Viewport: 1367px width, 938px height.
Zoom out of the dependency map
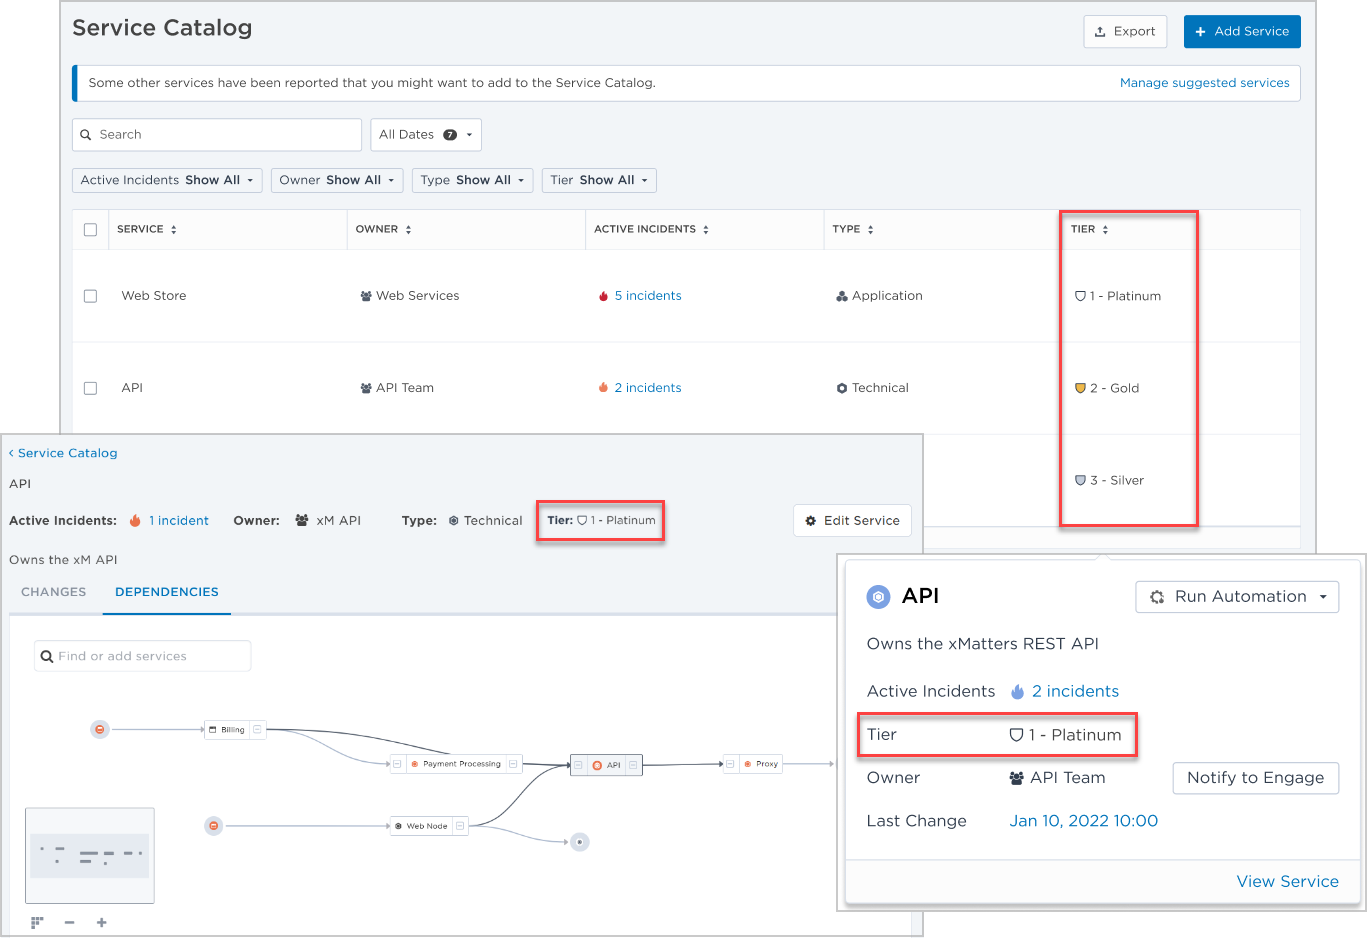coord(70,923)
